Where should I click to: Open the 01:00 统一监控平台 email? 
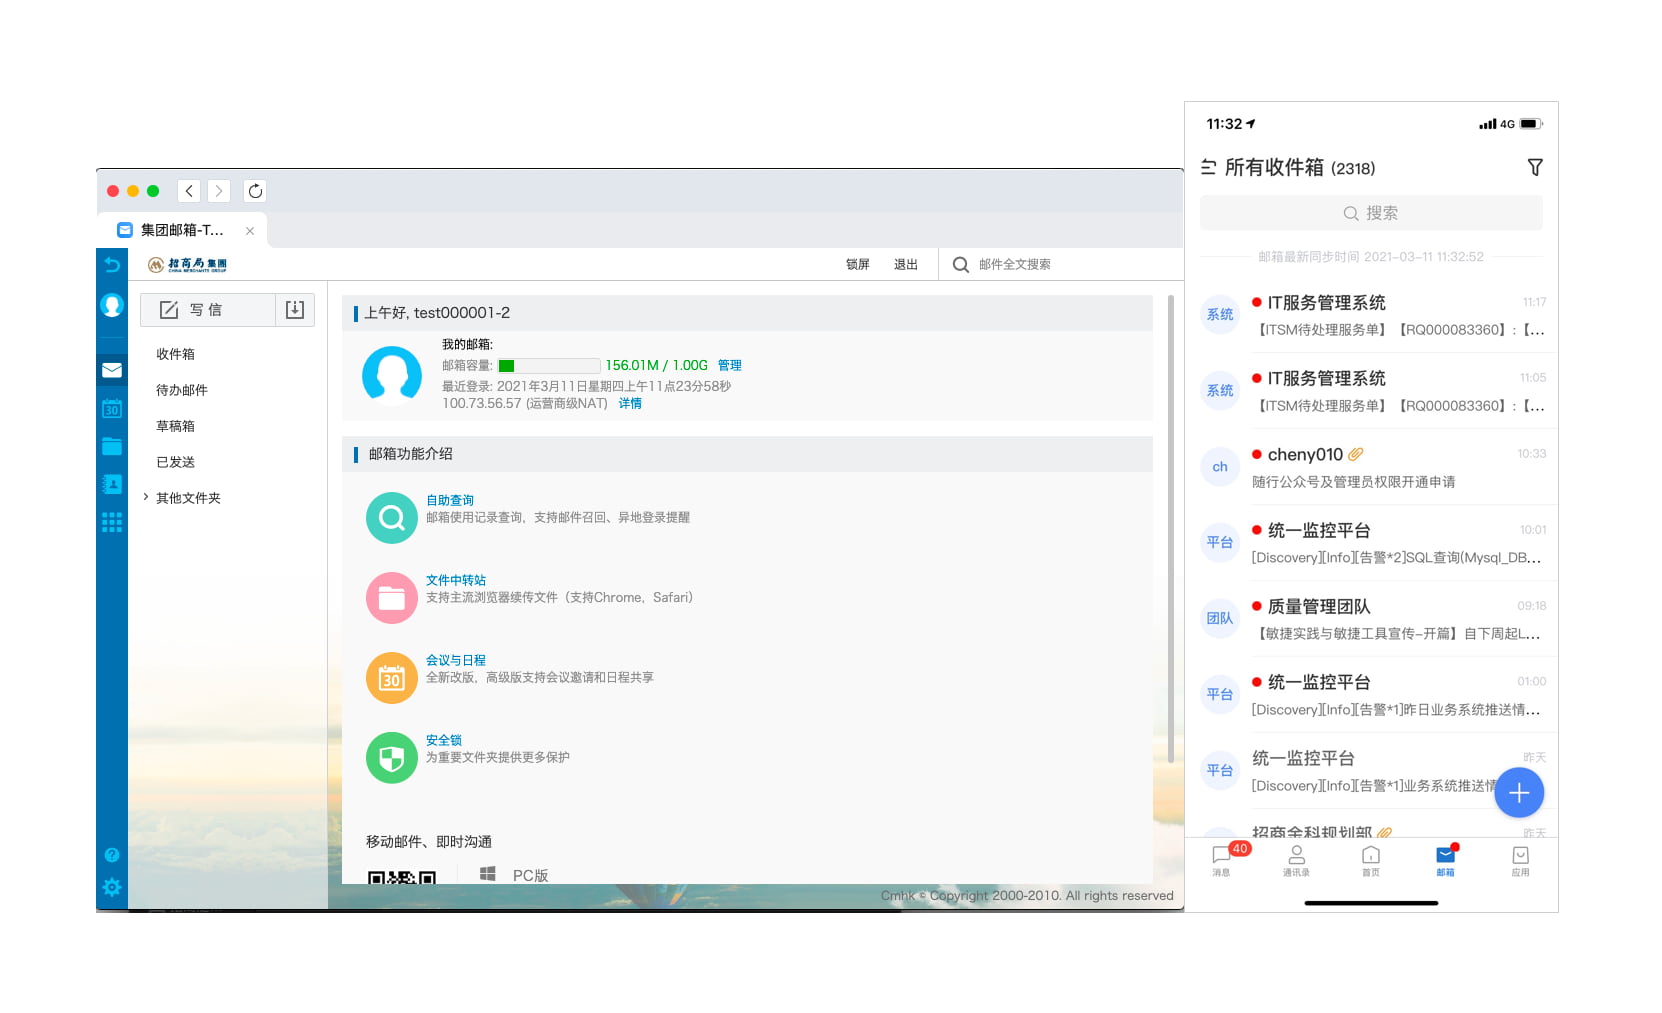point(1372,695)
